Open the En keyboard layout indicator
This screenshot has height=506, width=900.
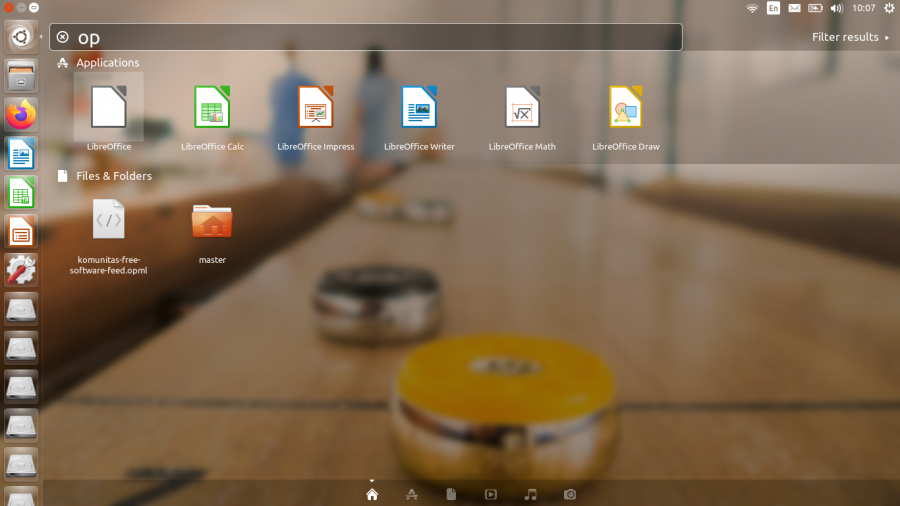point(773,8)
